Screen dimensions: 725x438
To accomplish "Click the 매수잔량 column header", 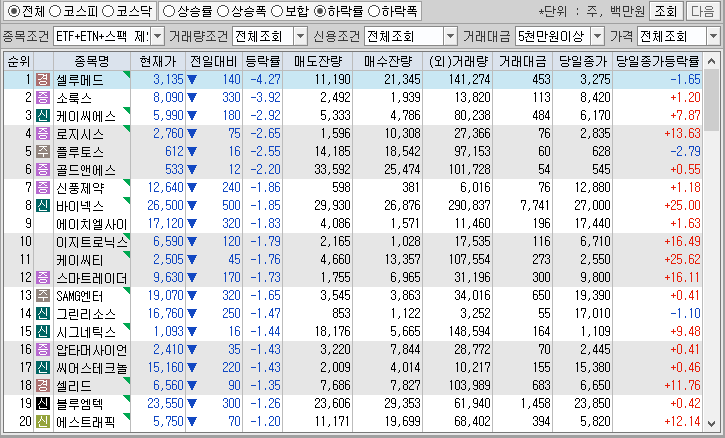I will click(x=387, y=61).
